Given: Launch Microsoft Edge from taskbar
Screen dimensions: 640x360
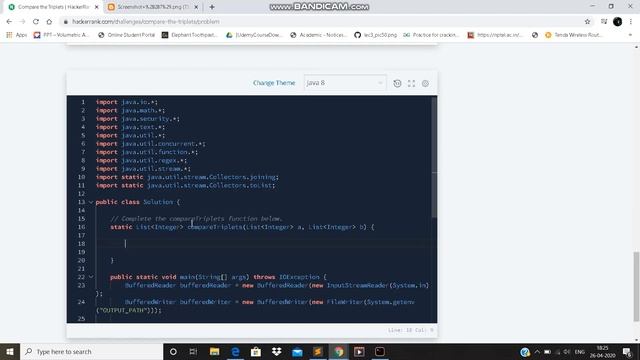Looking at the screenshot, I should pos(235,351).
